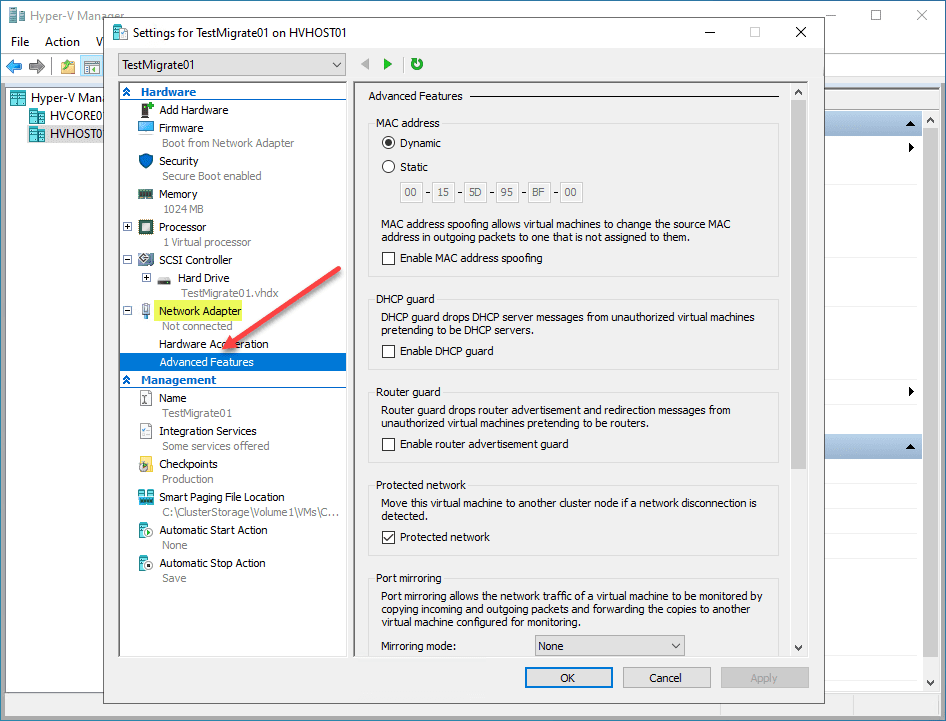Screen dimensions: 946x721
Task: Click the console tree toggle icon in Hyper-V Manager toolbar
Action: click(92, 66)
